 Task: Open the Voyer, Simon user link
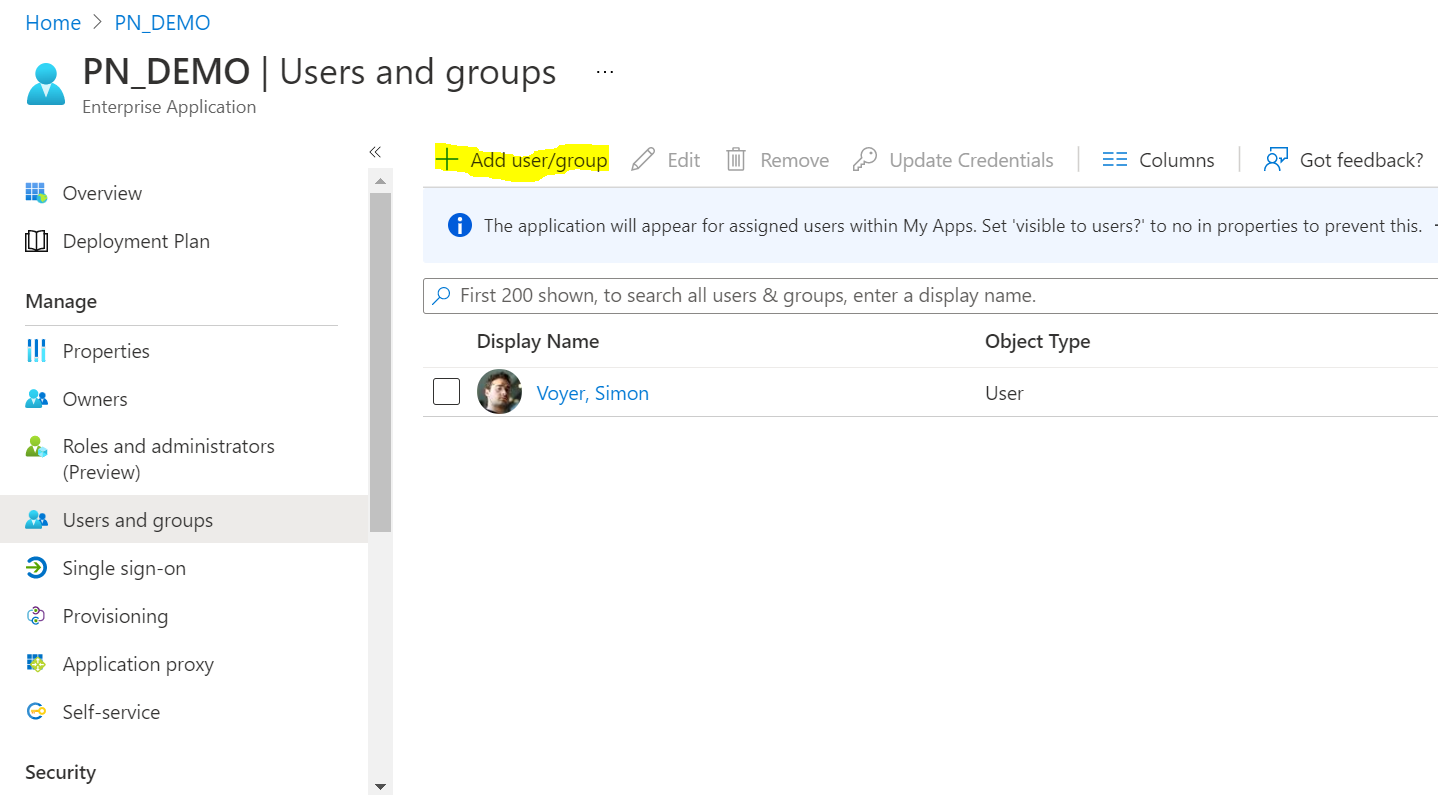pos(593,393)
